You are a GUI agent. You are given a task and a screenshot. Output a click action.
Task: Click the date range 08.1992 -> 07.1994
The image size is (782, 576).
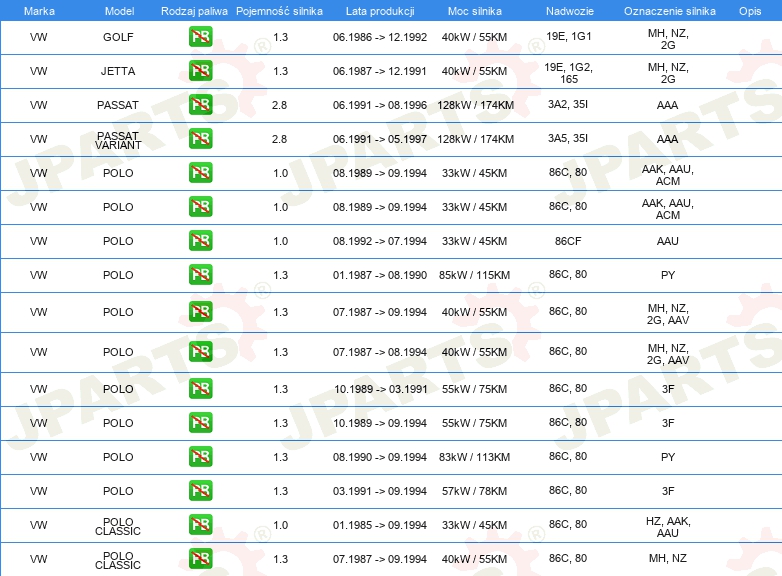[380, 241]
